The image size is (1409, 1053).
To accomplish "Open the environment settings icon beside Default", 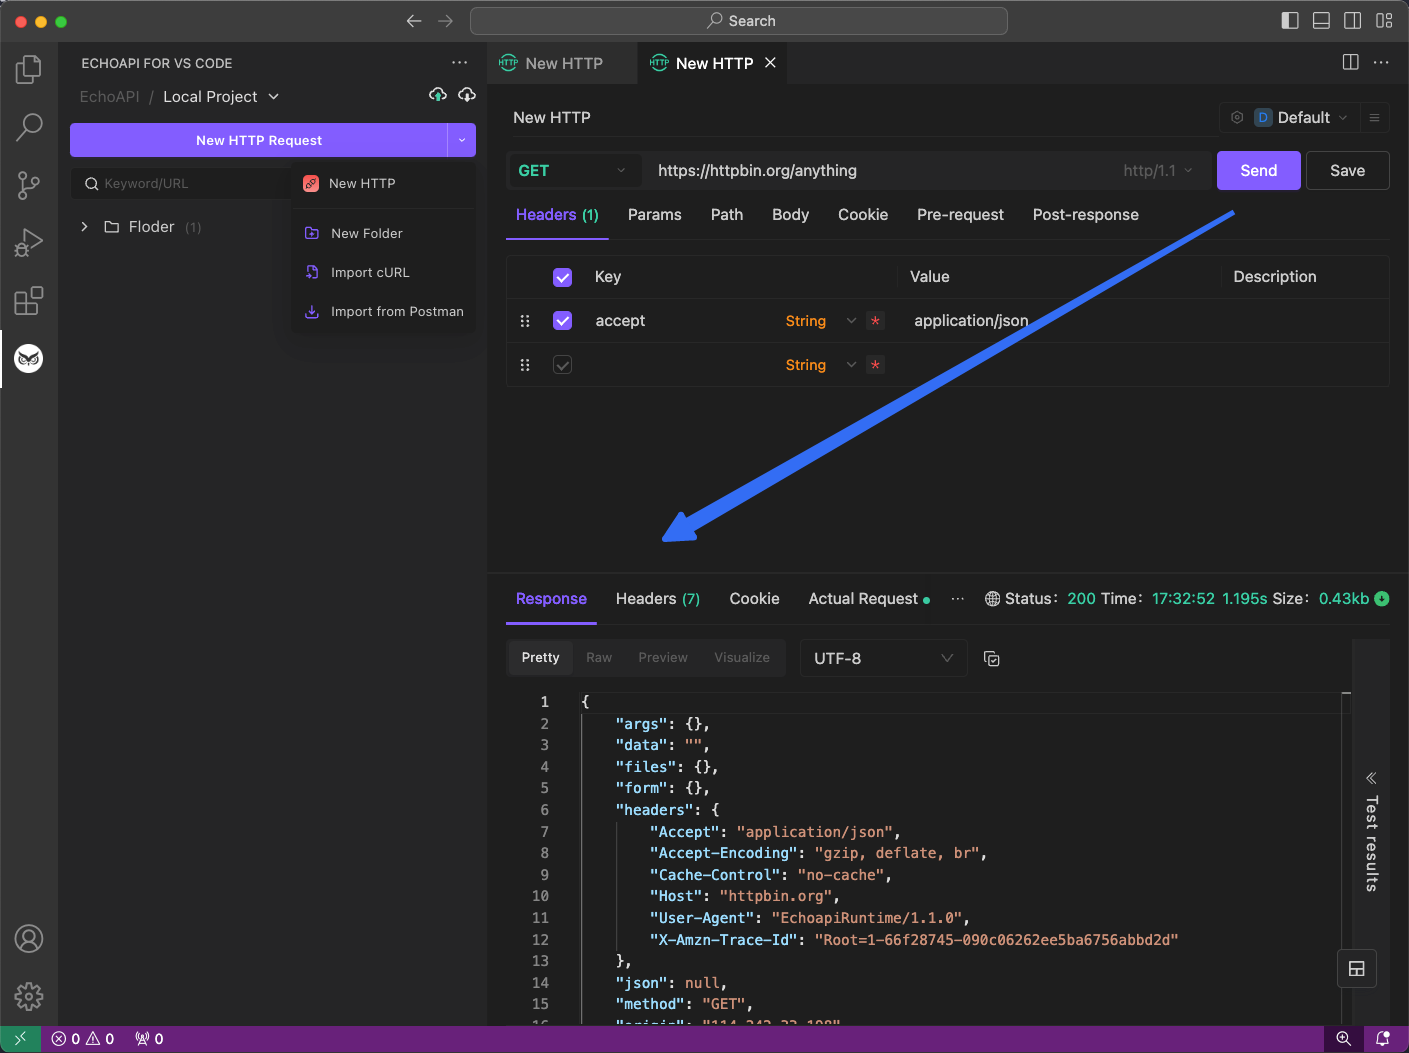I will [1237, 117].
